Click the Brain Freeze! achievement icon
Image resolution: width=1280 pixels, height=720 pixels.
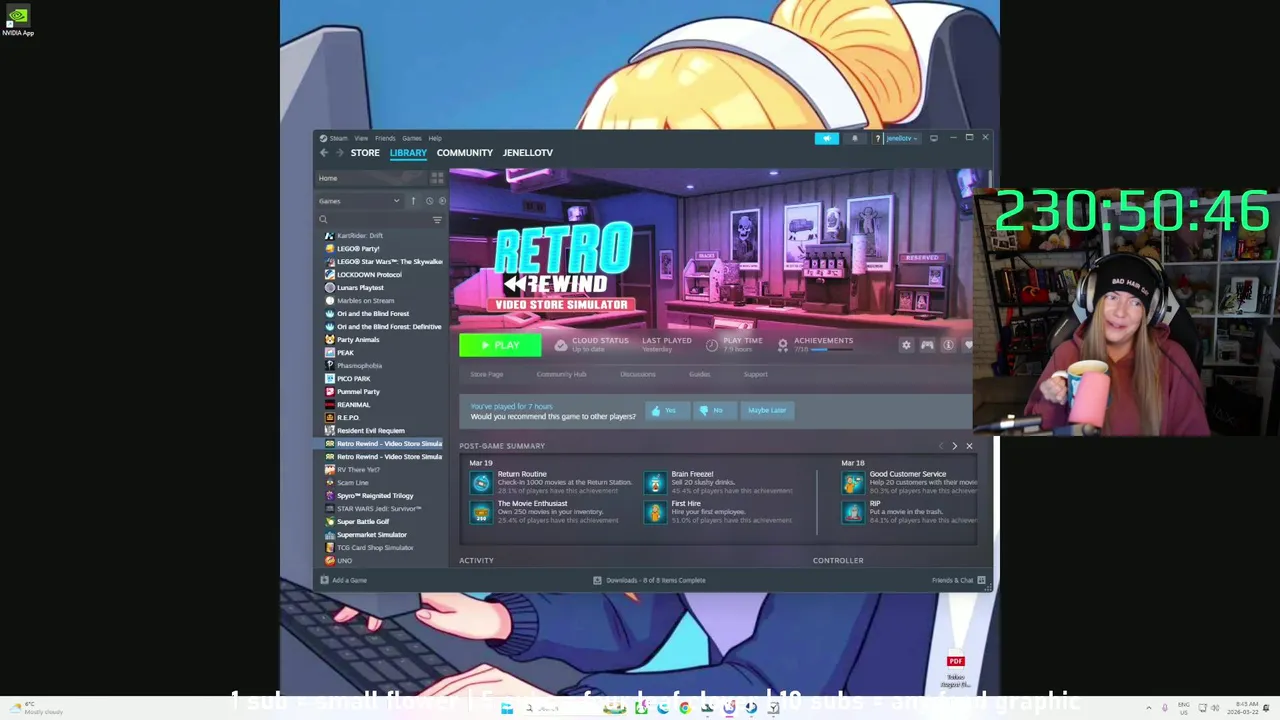pos(655,483)
